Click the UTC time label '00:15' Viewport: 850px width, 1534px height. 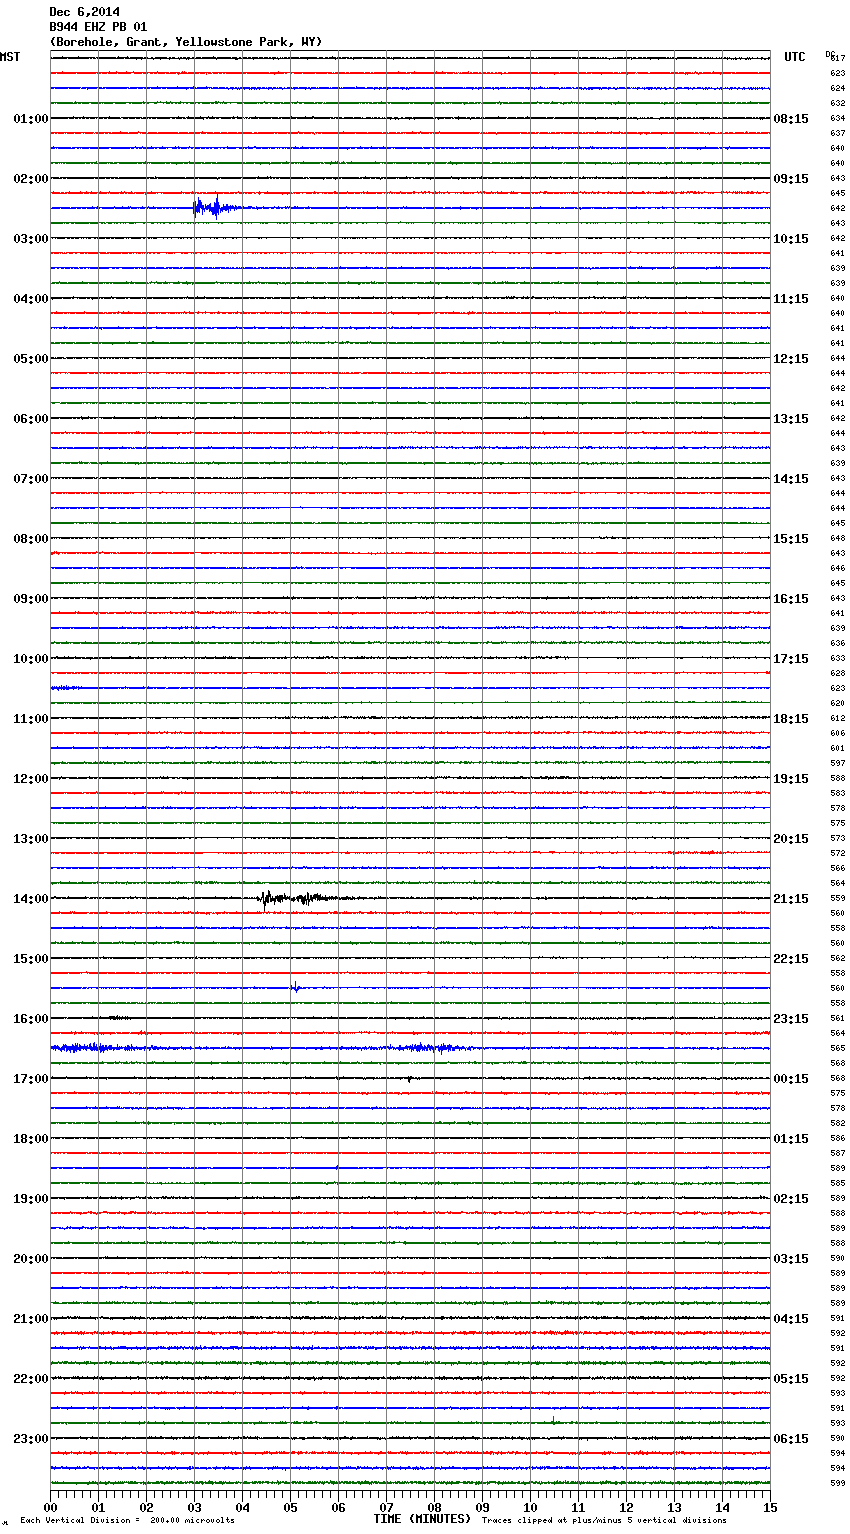(791, 1079)
